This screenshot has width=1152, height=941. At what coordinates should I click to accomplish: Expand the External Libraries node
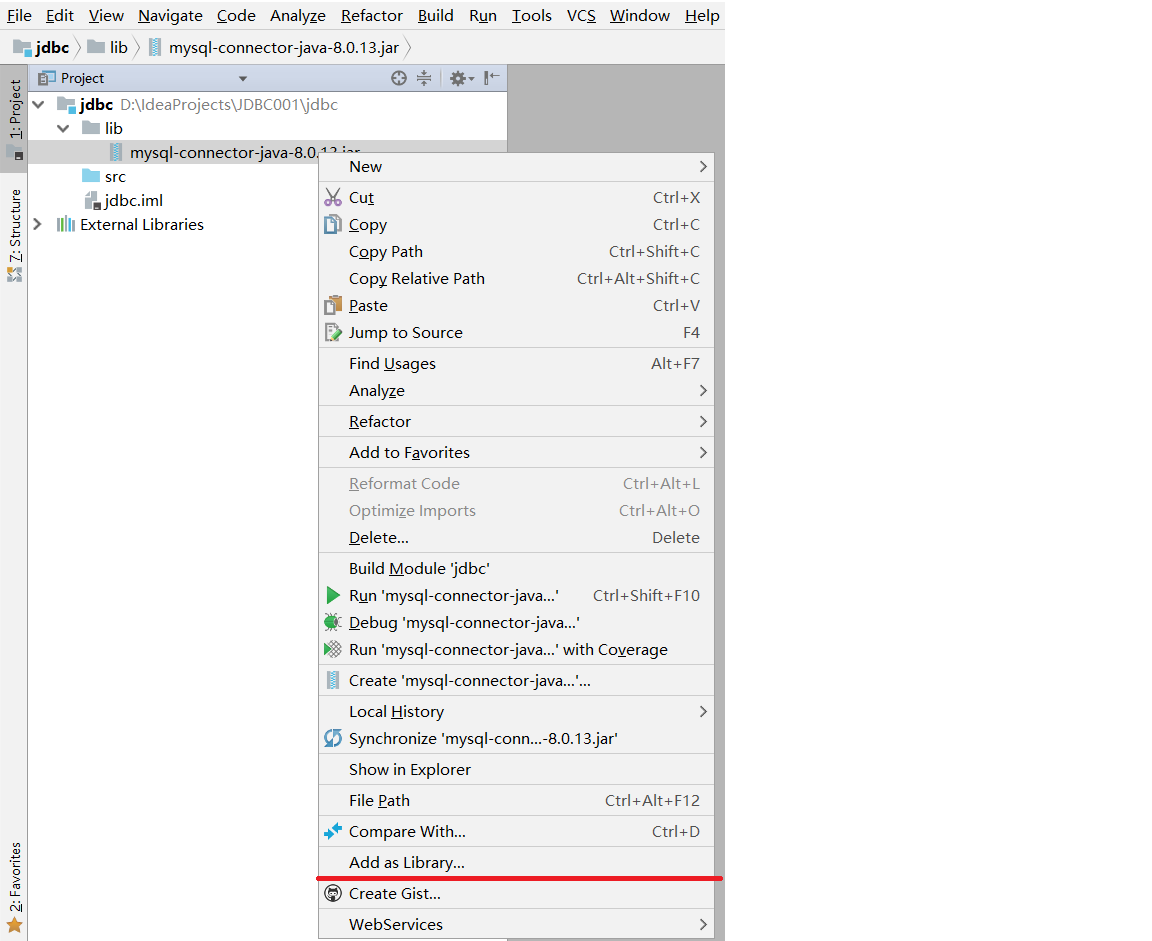point(38,224)
